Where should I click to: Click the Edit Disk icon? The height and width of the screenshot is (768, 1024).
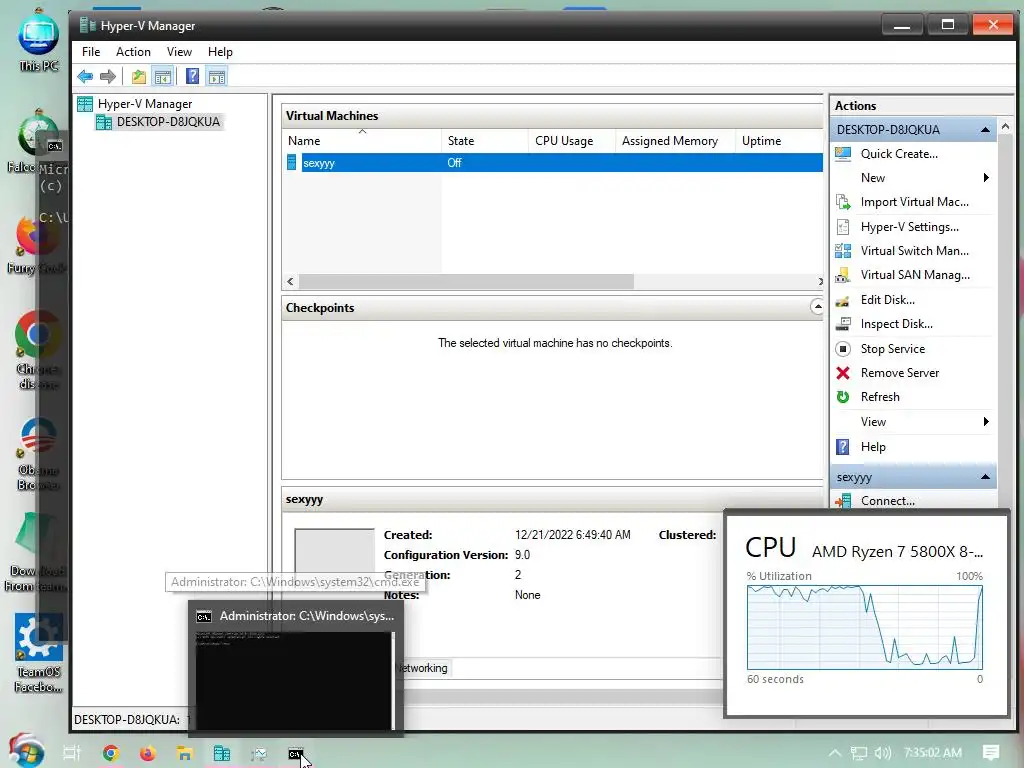[x=843, y=300]
